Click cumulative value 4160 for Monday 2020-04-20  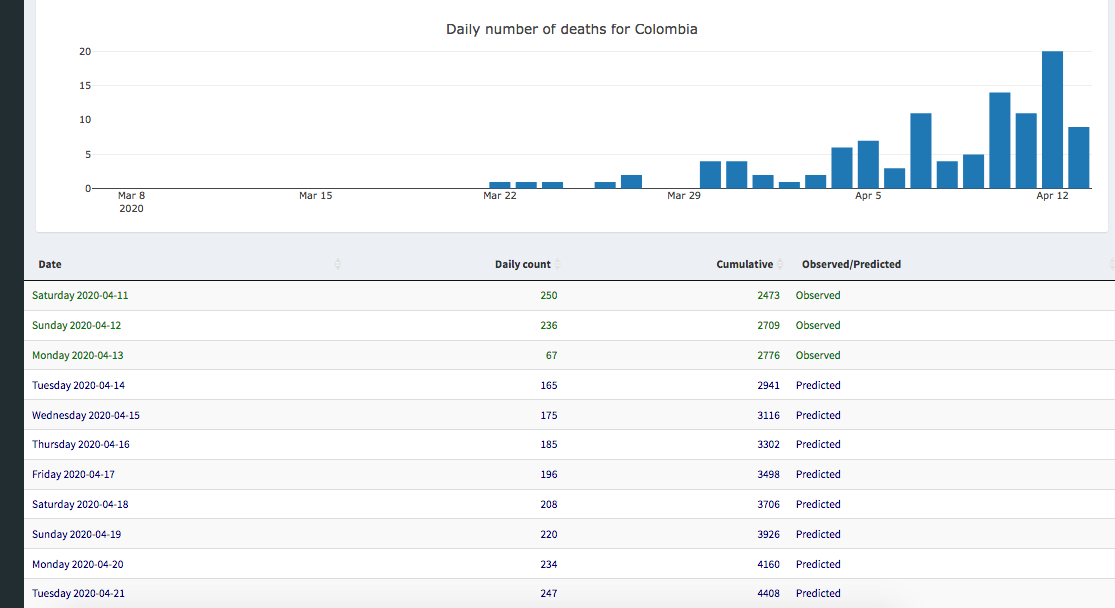point(768,564)
